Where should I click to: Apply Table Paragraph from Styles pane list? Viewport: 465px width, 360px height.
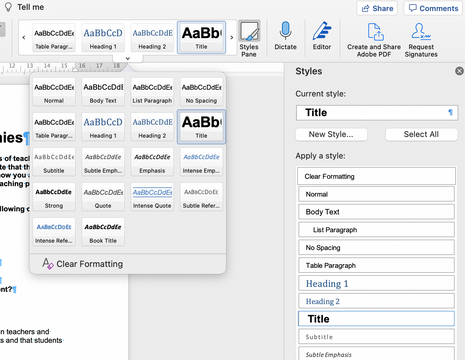[x=376, y=265]
